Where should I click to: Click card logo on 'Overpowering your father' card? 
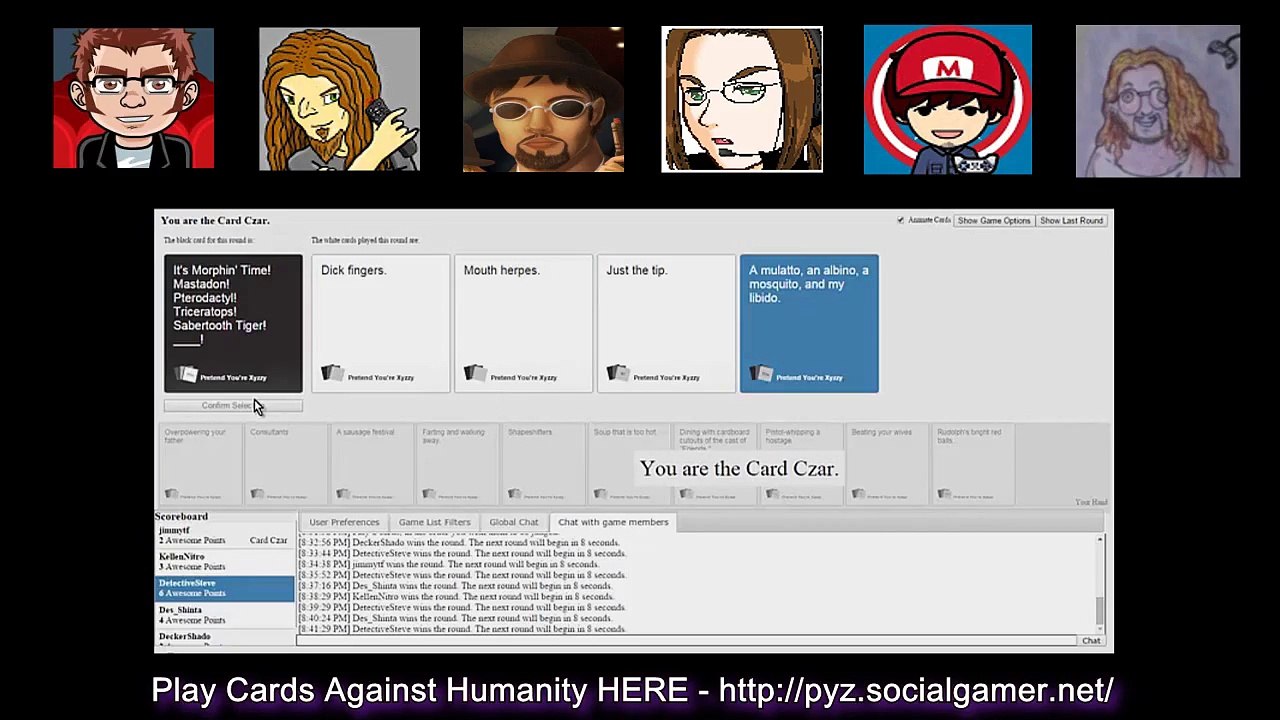point(171,494)
